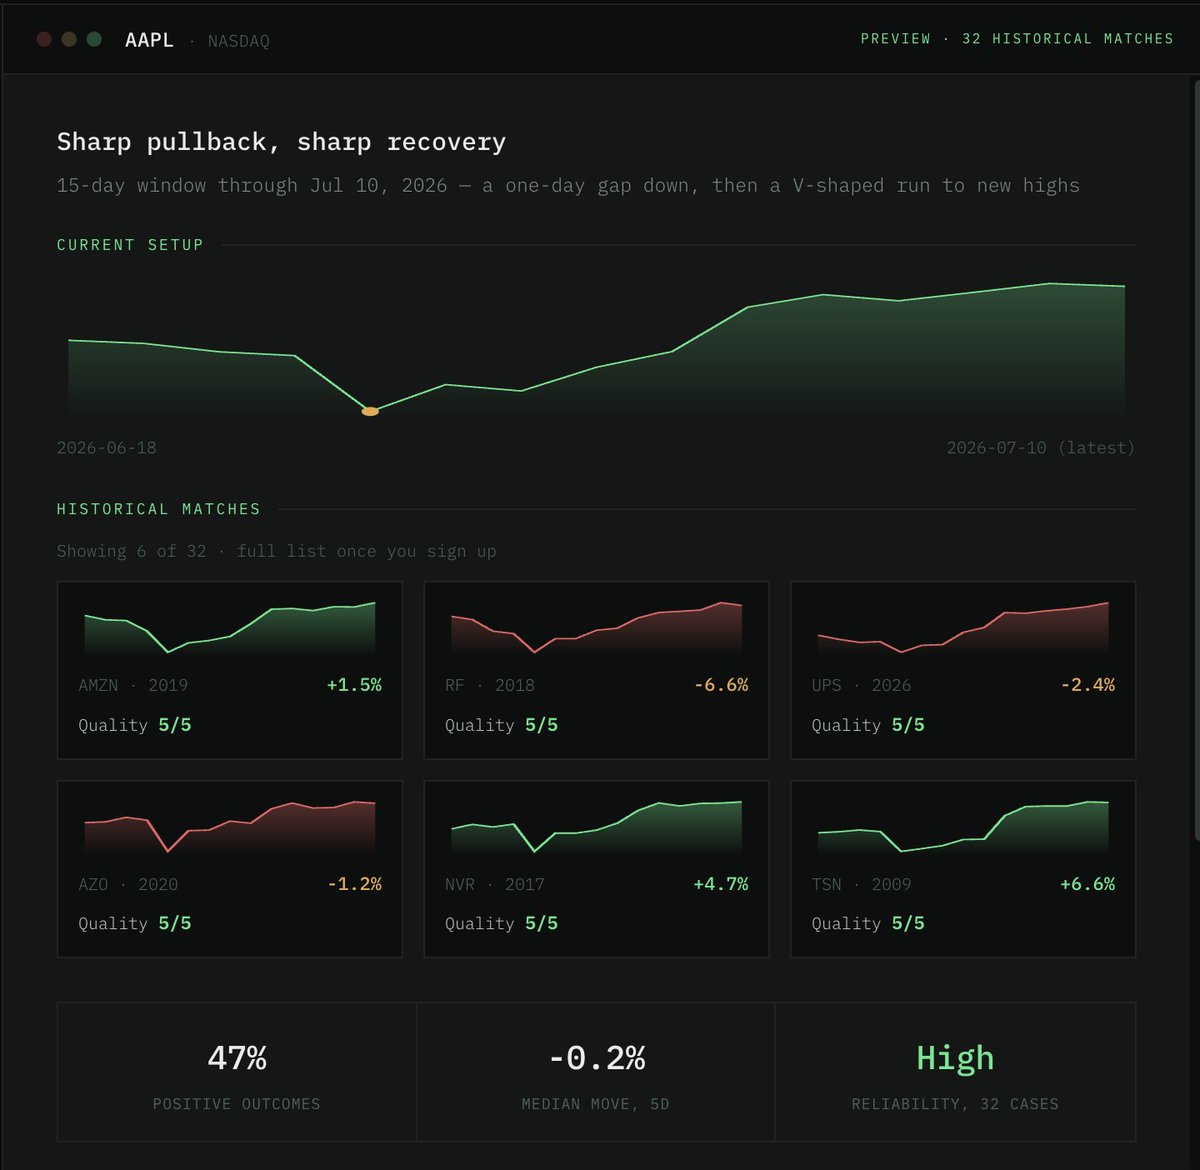1200x1170 pixels.
Task: Click the High reliability value
Action: (x=955, y=1058)
